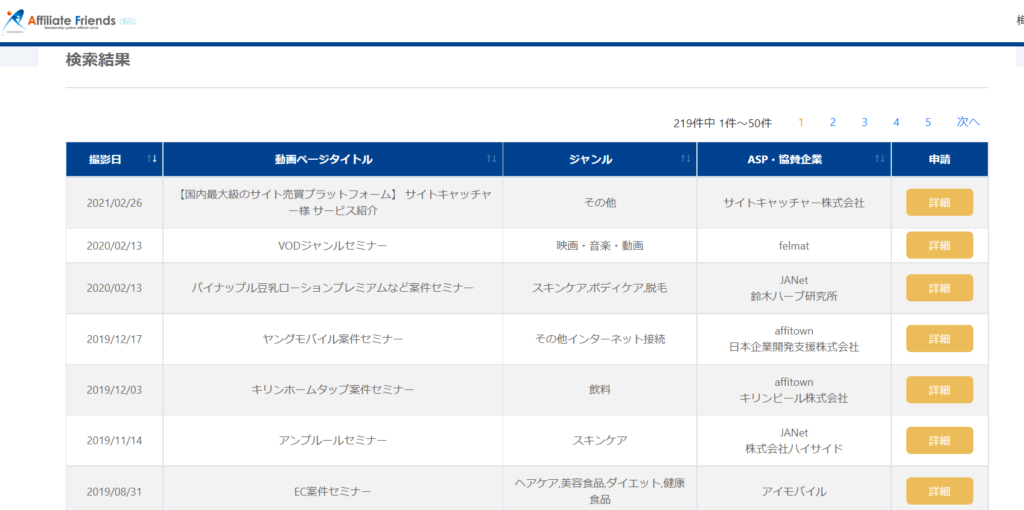The width and height of the screenshot is (1024, 510).
Task: Sort by 動画ページタイトル column arrows
Action: point(492,159)
